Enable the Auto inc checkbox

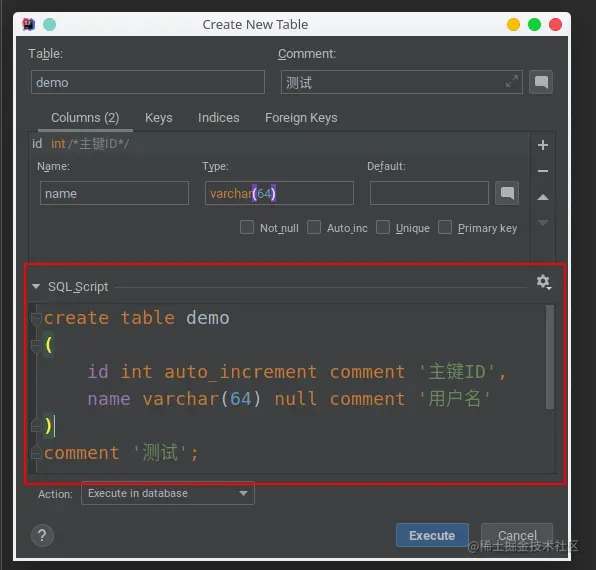(314, 227)
